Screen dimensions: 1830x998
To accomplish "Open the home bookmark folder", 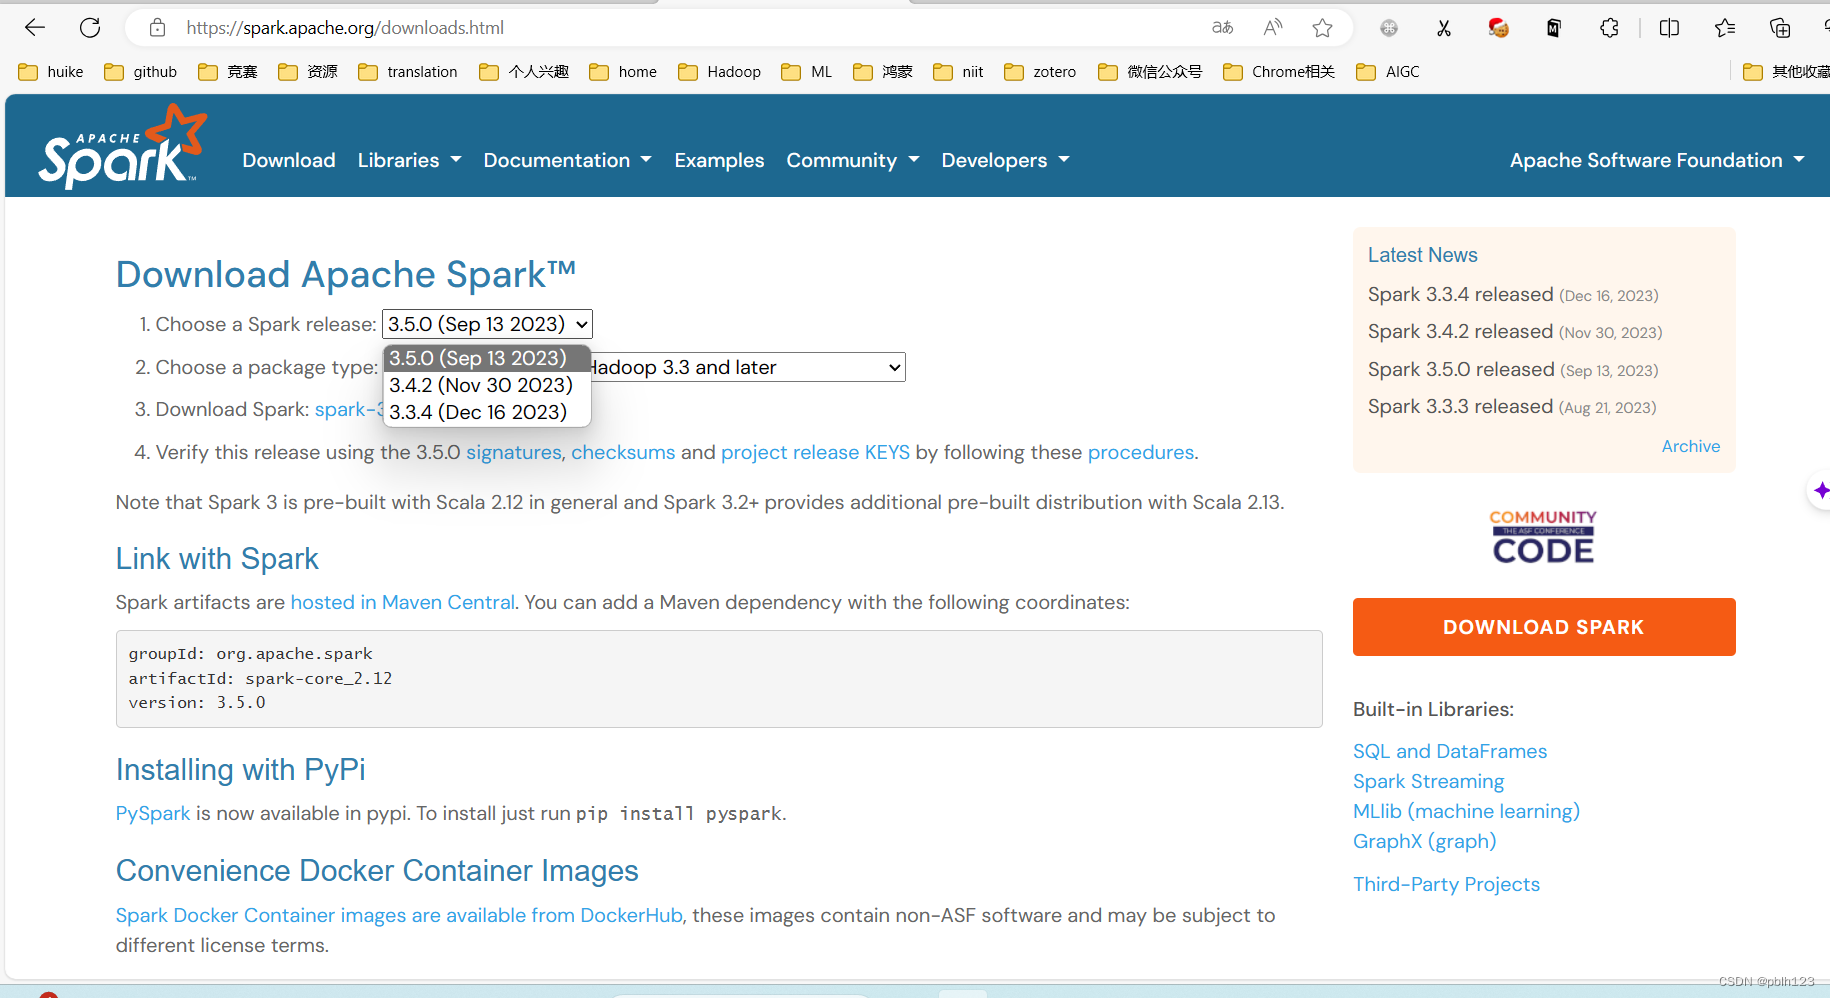I will coord(623,72).
